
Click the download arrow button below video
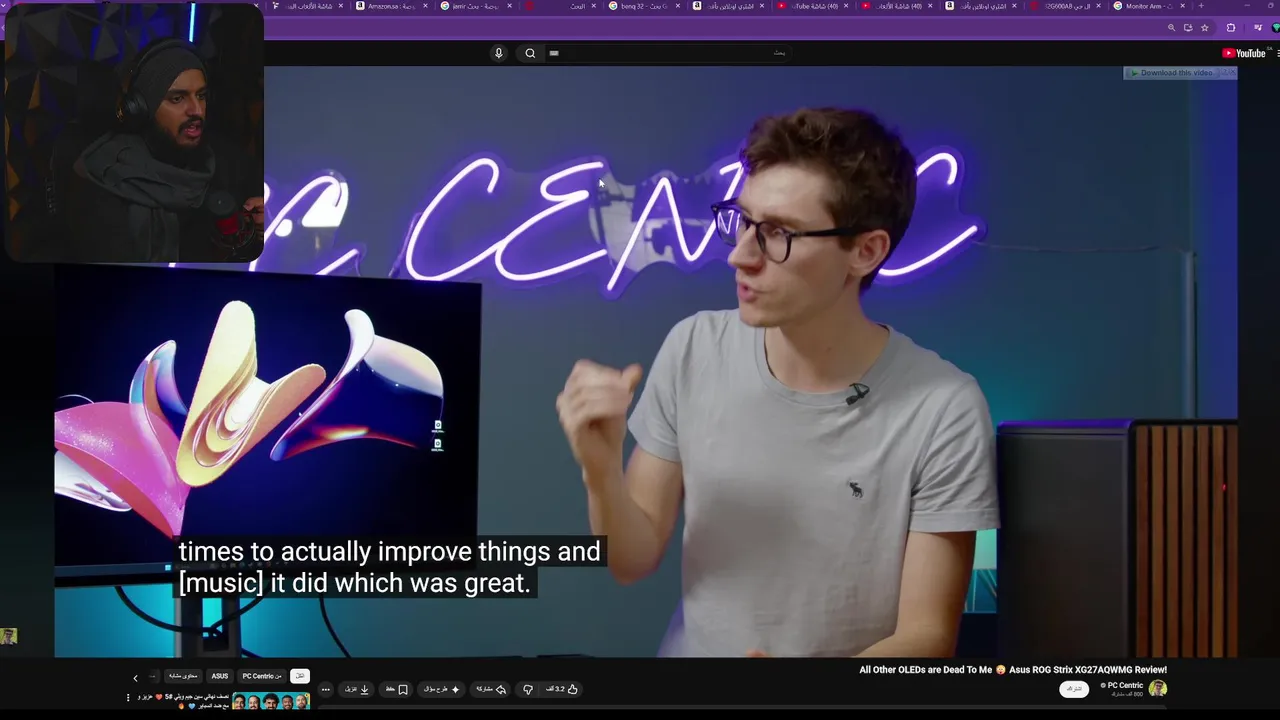(x=357, y=689)
